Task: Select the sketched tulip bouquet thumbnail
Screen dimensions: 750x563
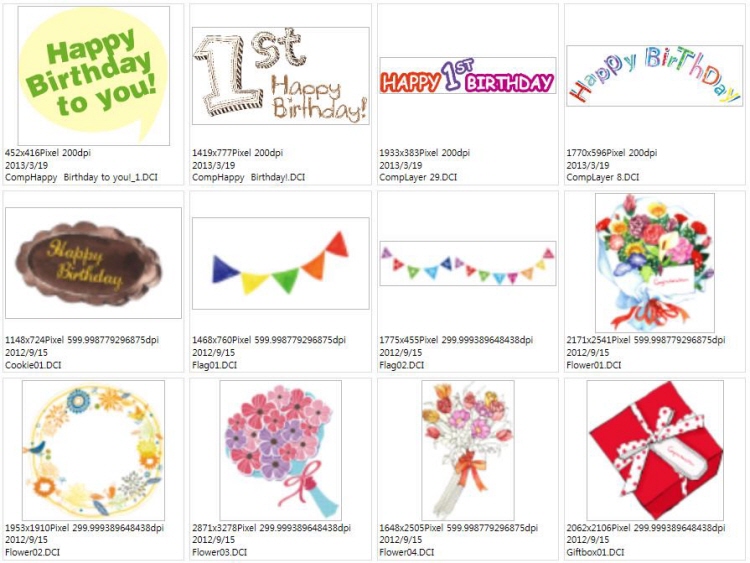Action: pos(468,451)
